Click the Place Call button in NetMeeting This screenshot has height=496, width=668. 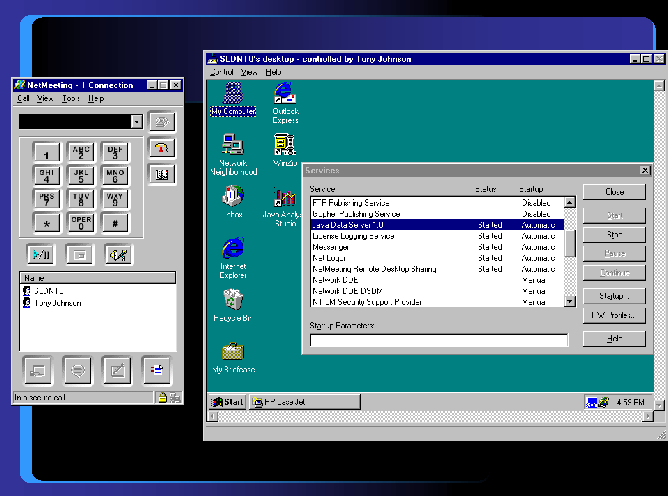pos(161,121)
